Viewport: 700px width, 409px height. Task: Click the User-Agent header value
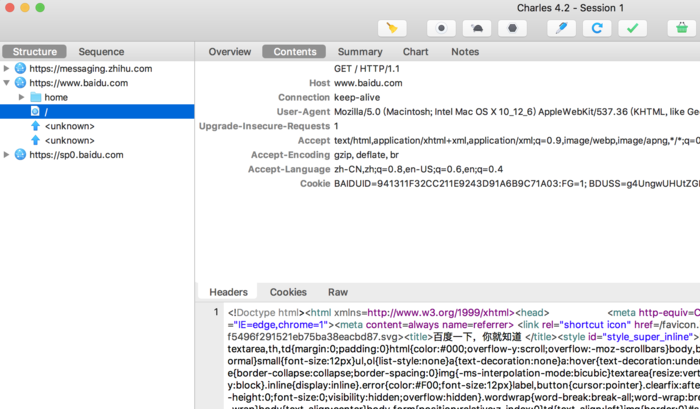coord(517,111)
